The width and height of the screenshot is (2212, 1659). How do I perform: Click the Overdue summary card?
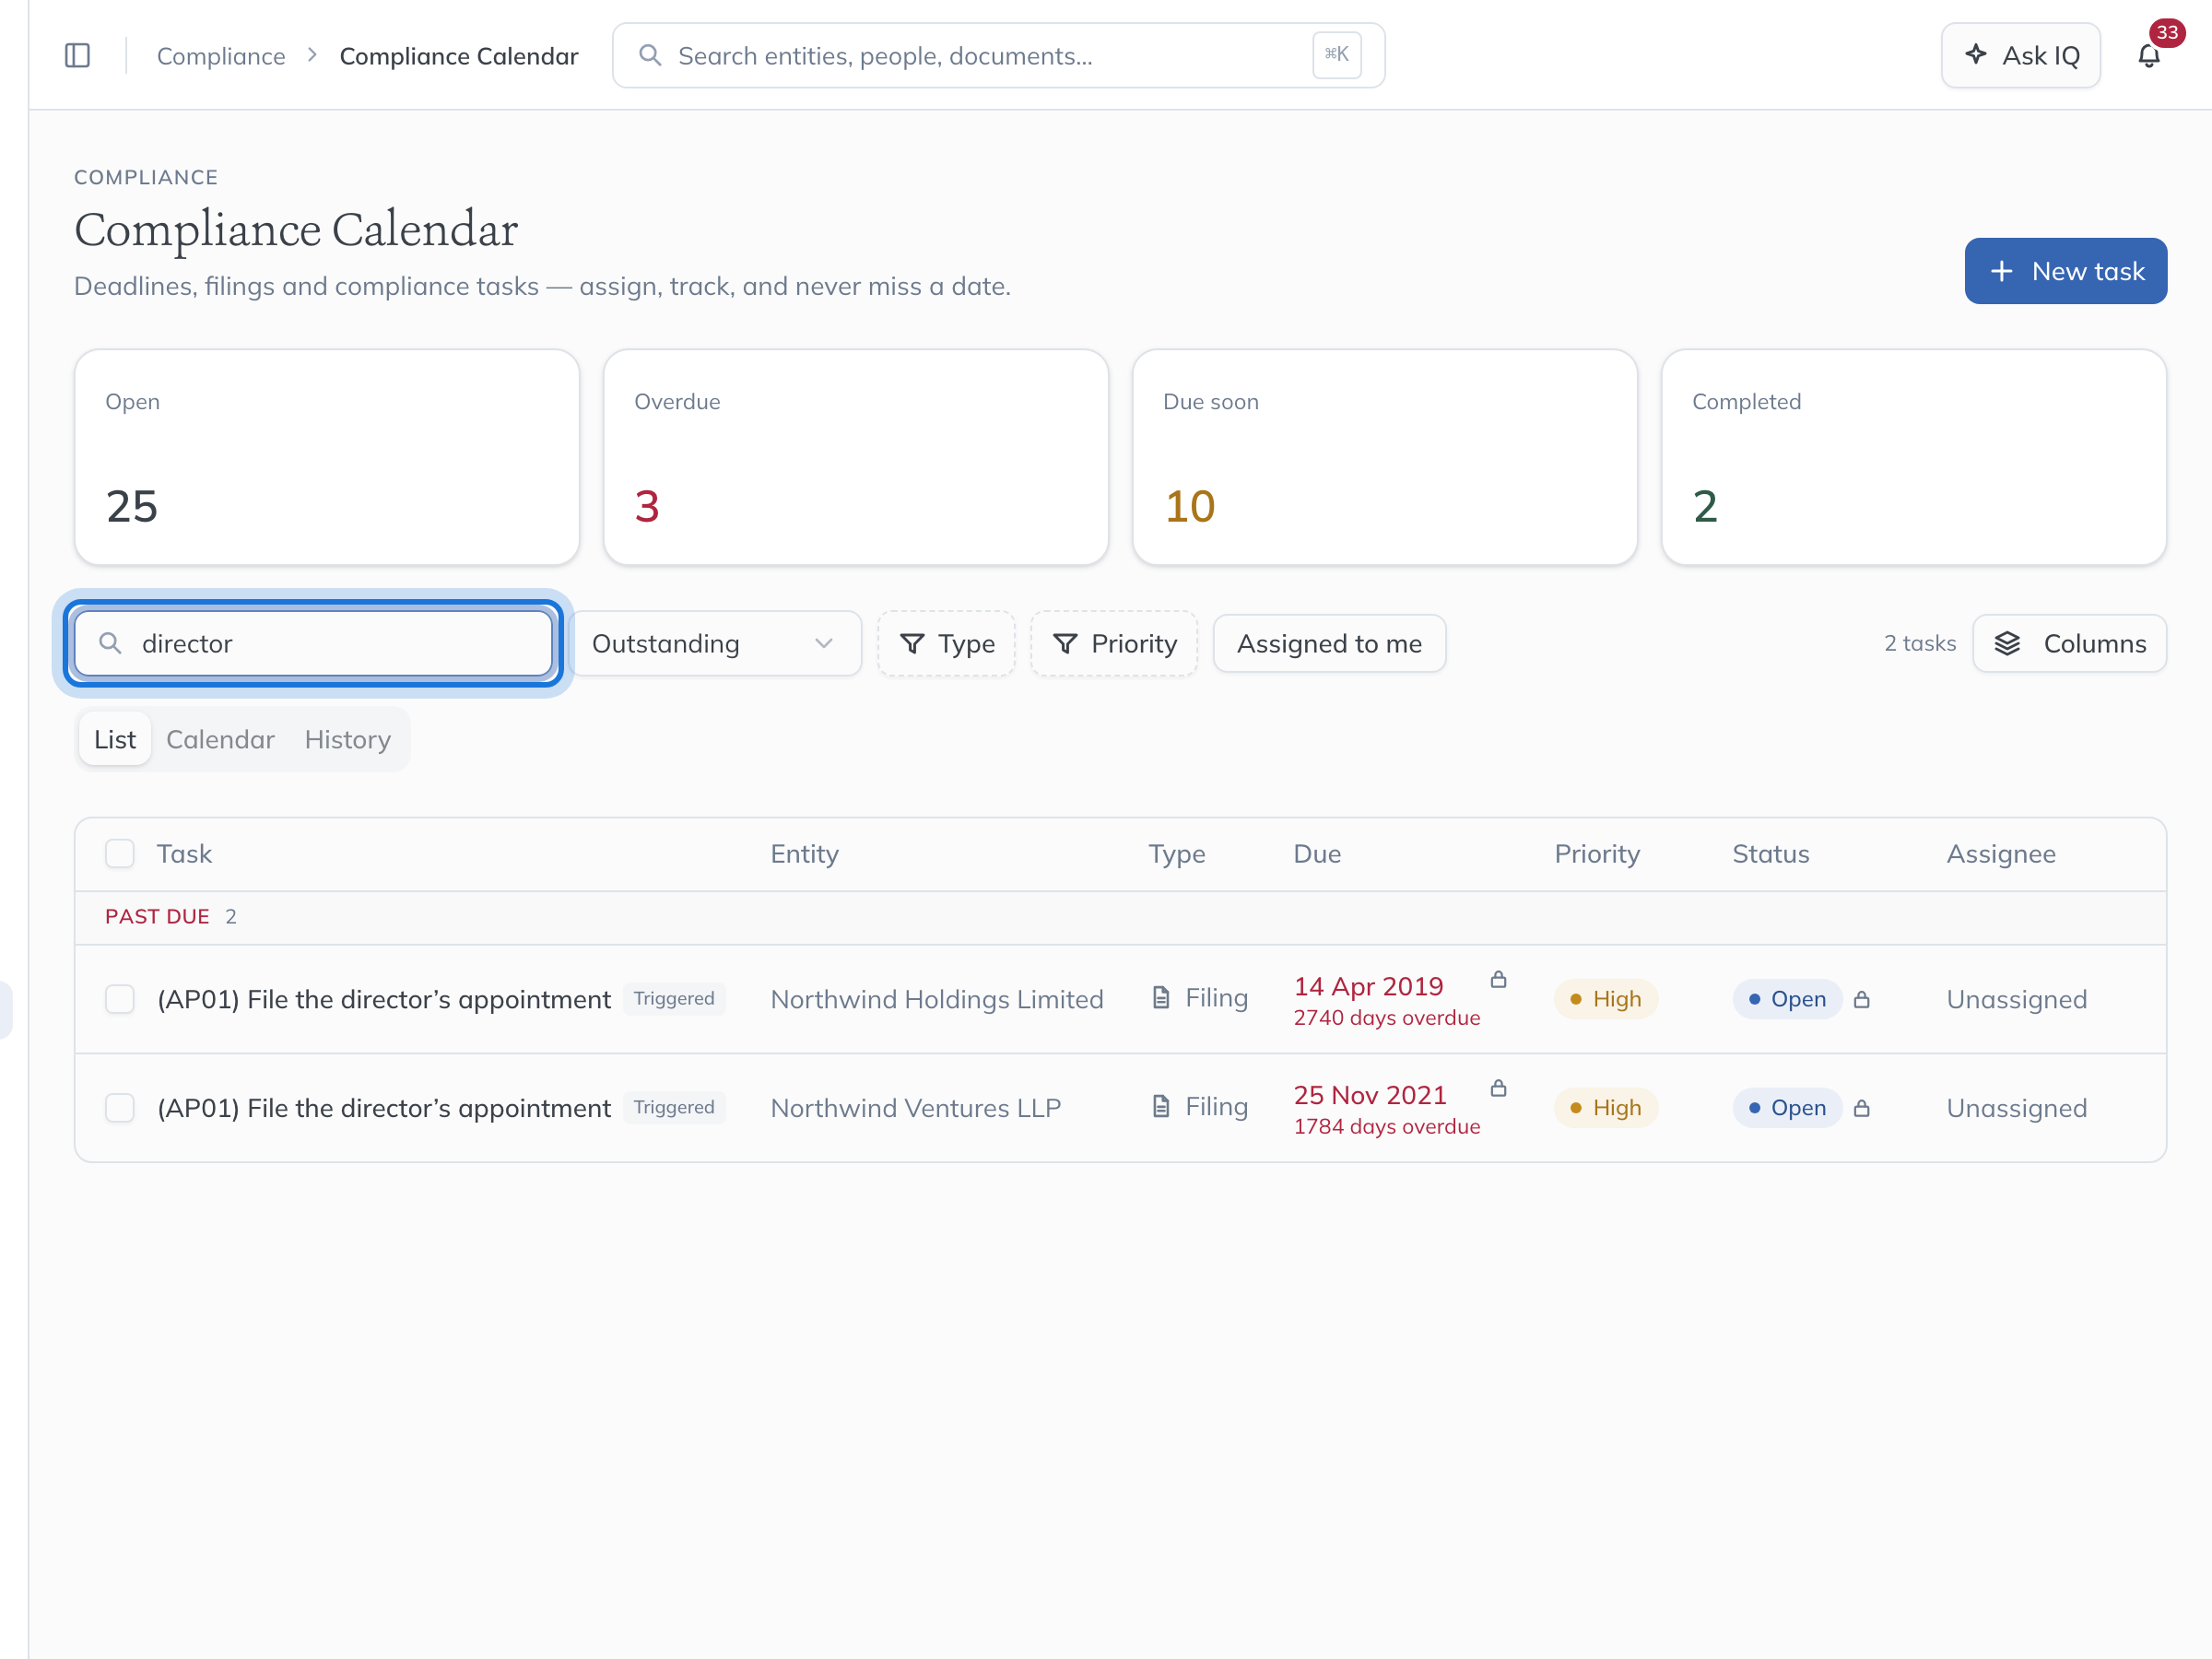pyautogui.click(x=856, y=457)
